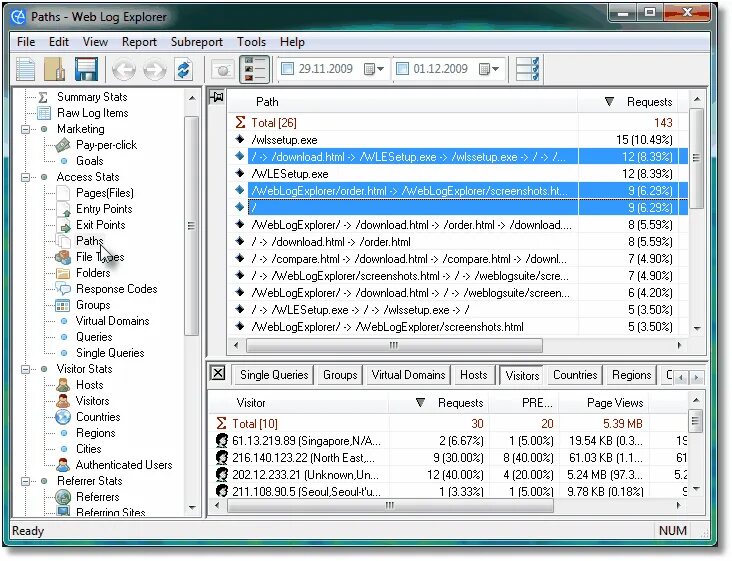Image resolution: width=732 pixels, height=561 pixels.
Task: Open the 29.11.2009 date picker dropdown
Action: pyautogui.click(x=374, y=69)
